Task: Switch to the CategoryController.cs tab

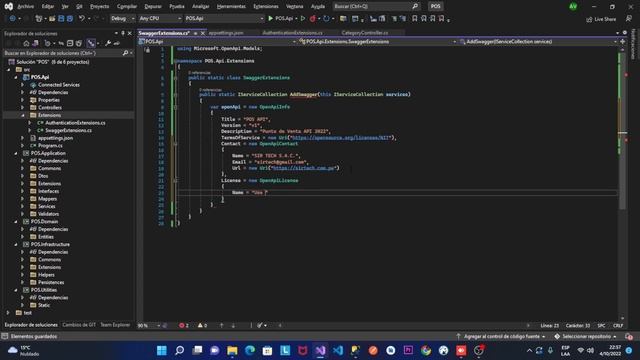Action: pos(365,33)
